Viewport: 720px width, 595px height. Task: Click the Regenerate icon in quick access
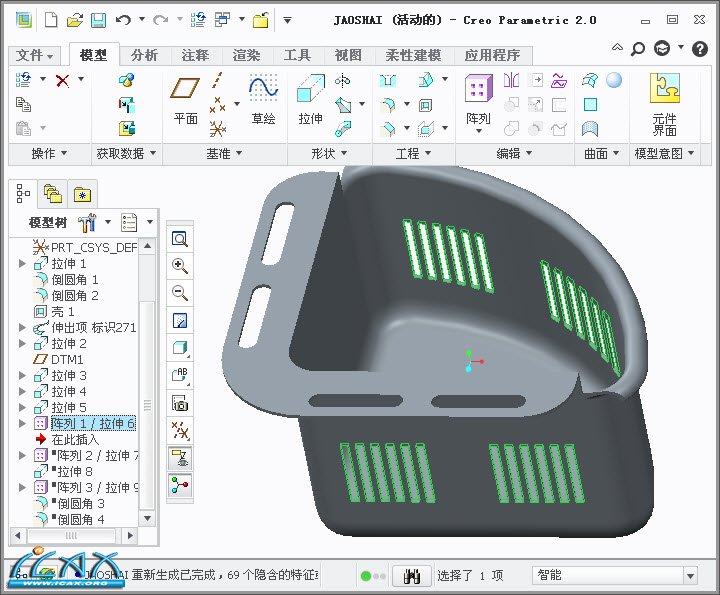point(199,20)
